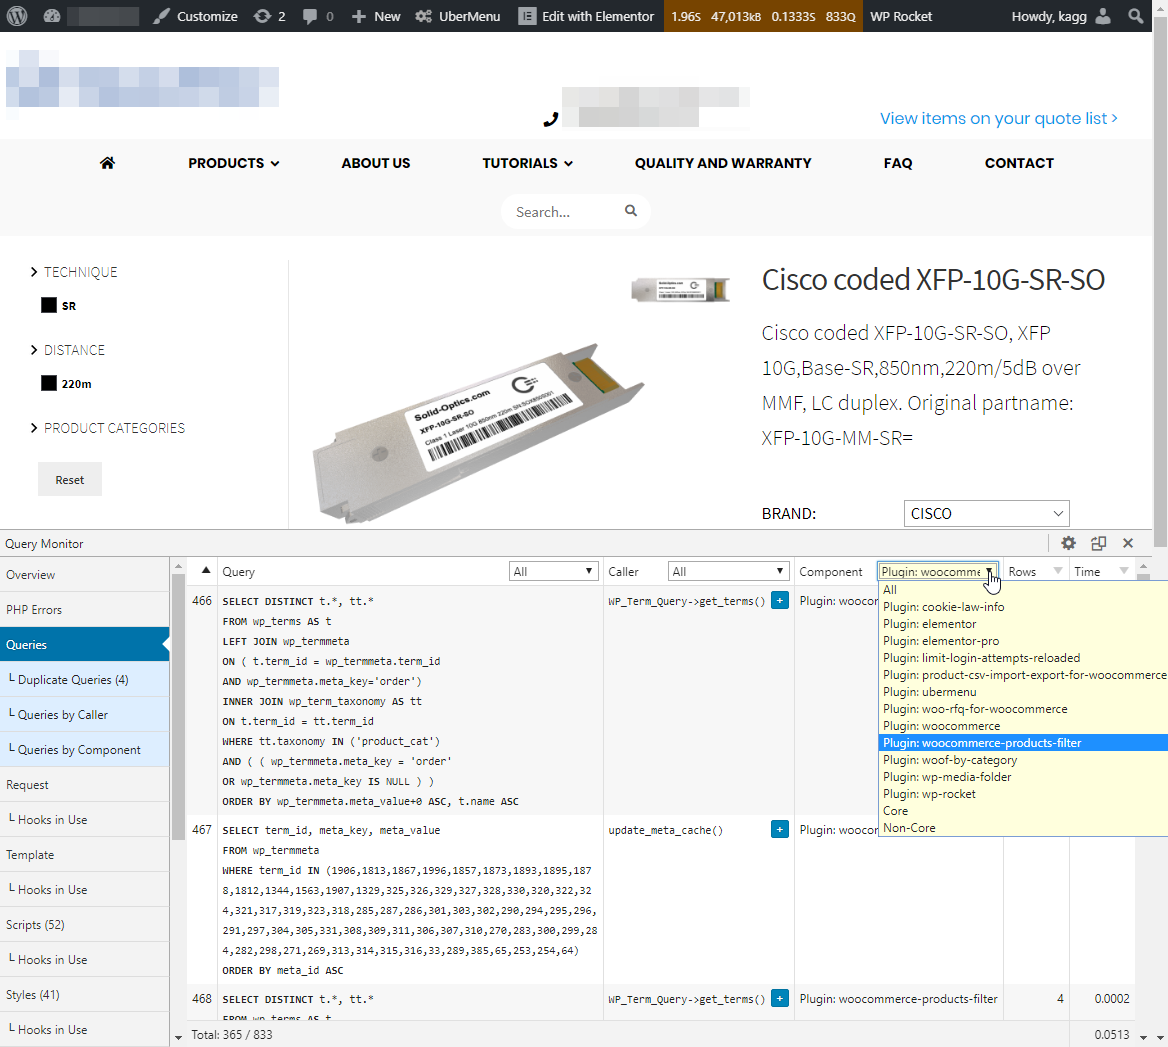Open QUALITY AND WARRANTY page
The width and height of the screenshot is (1168, 1047).
pos(723,163)
